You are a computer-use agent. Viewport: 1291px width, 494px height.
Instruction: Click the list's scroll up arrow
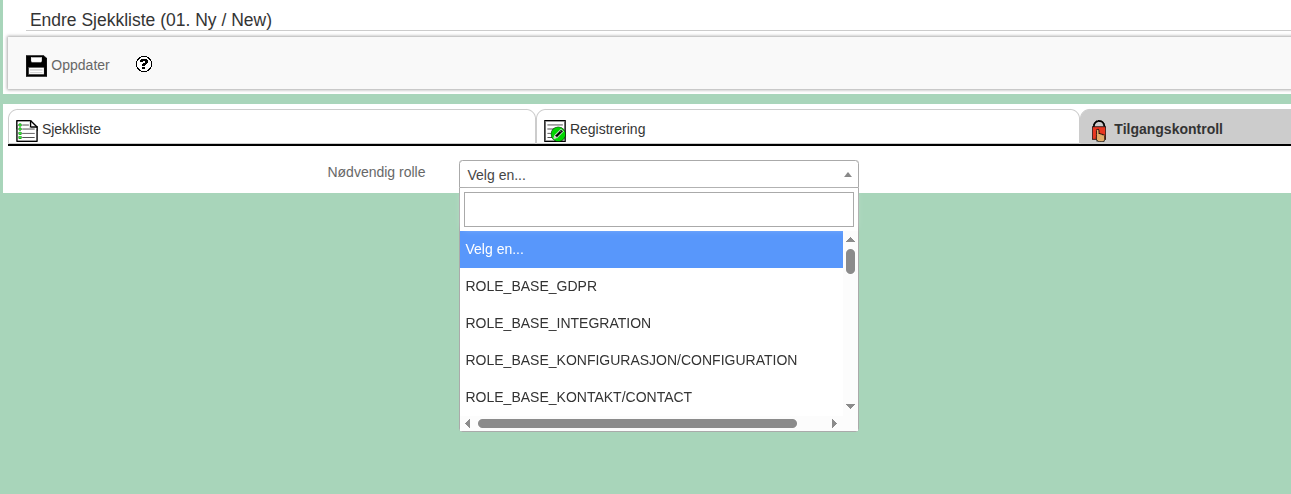click(x=850, y=239)
